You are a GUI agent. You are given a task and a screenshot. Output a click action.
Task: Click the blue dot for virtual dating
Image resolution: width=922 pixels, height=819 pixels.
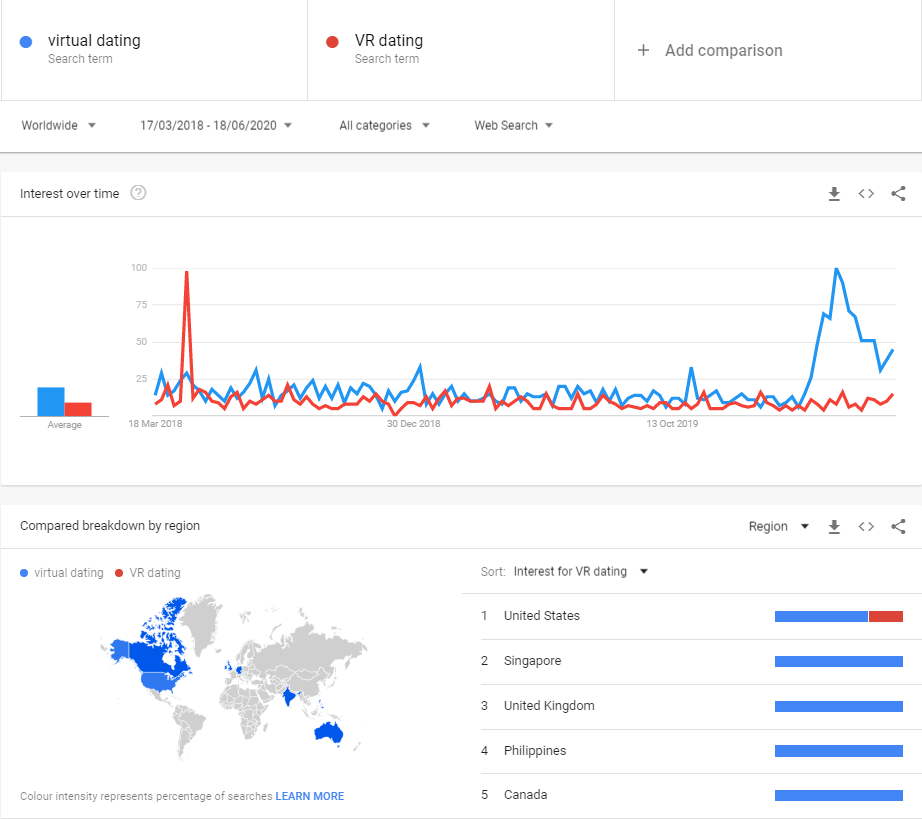[x=26, y=42]
